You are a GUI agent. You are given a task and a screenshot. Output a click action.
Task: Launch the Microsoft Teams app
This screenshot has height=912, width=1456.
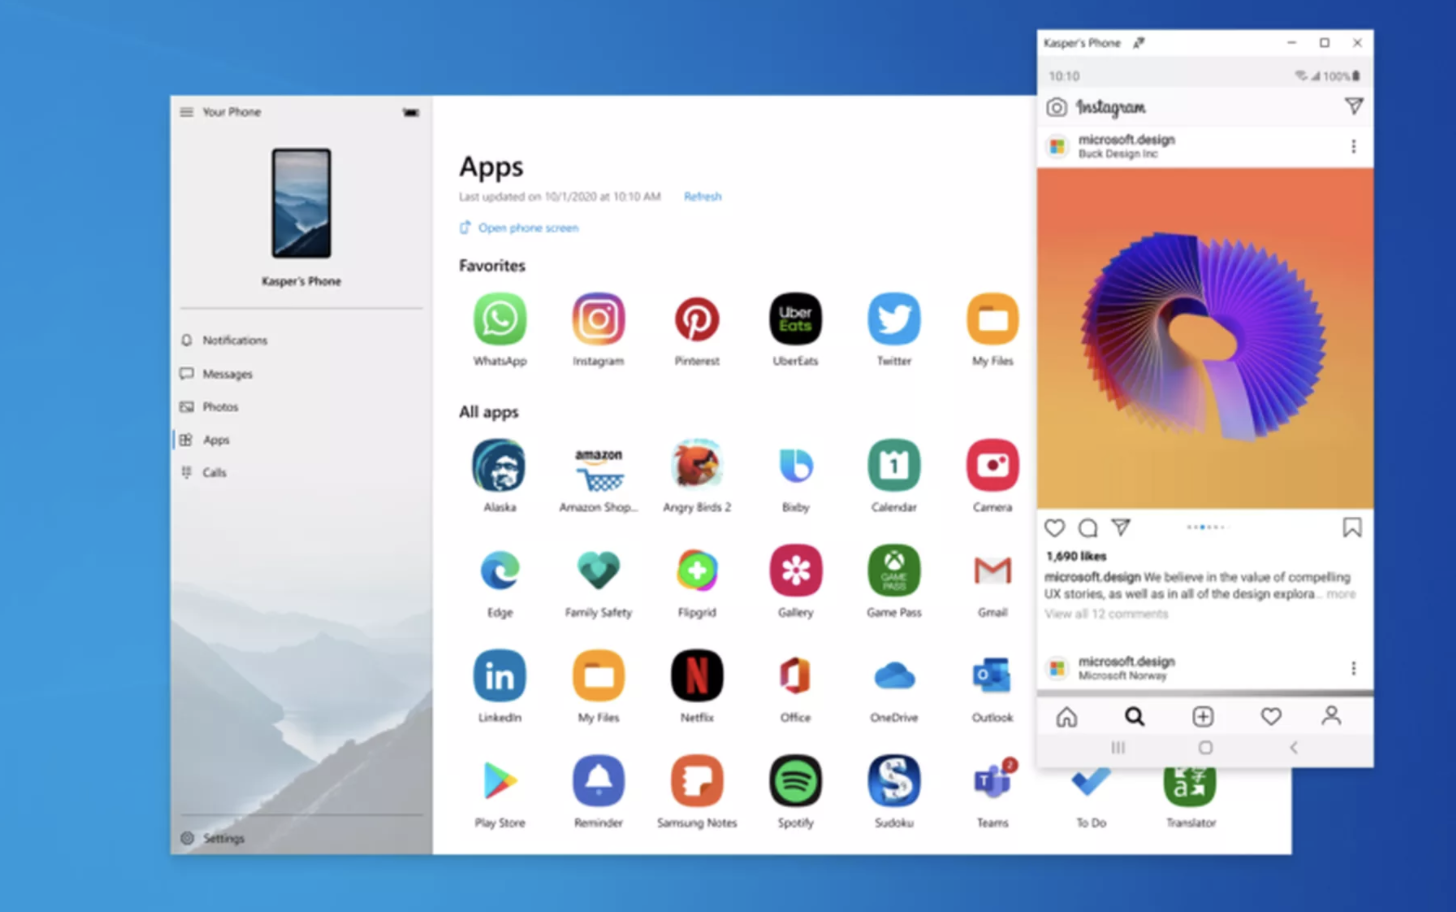[992, 781]
